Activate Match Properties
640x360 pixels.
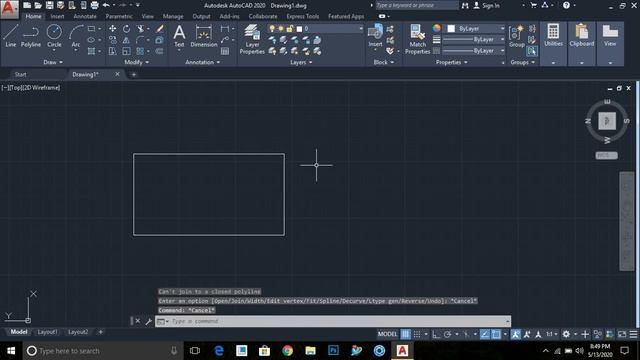pyautogui.click(x=417, y=39)
